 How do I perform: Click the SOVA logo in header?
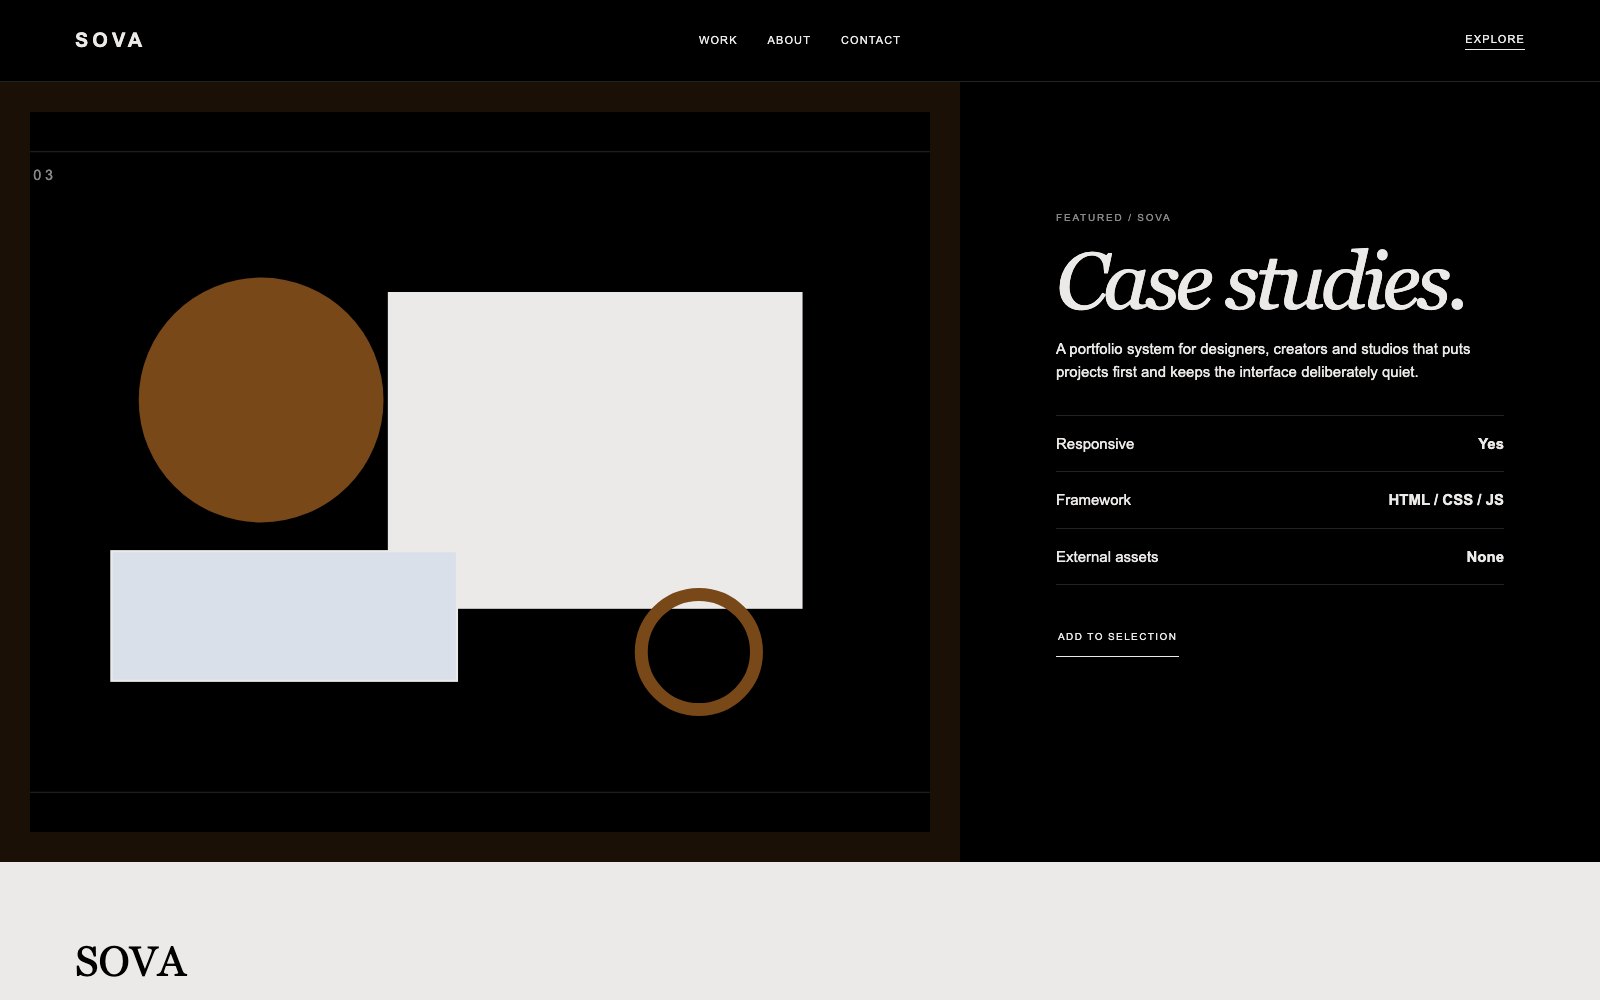pyautogui.click(x=109, y=40)
